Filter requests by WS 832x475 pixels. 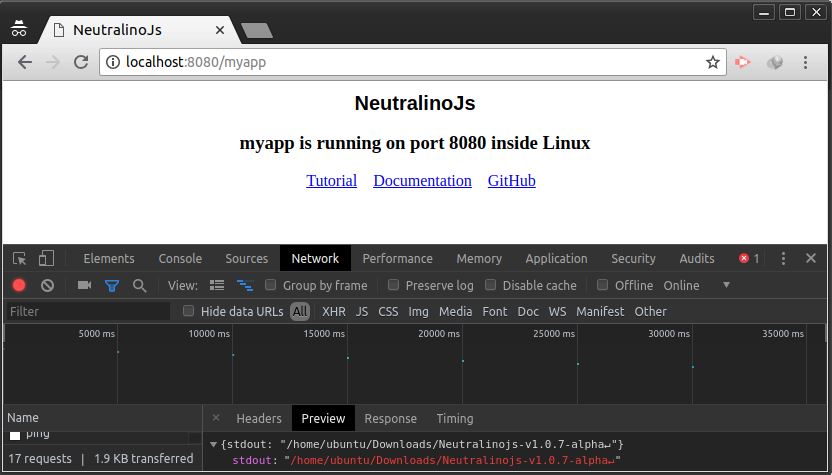pyautogui.click(x=557, y=312)
